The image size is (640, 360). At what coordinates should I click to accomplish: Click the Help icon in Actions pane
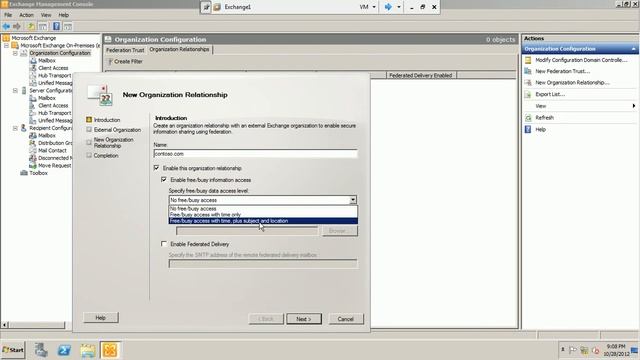(x=528, y=129)
